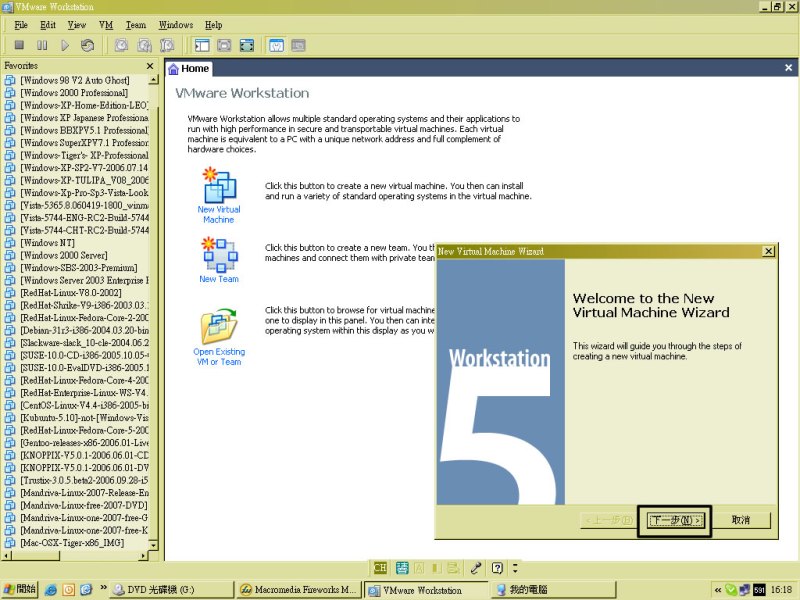Image resolution: width=800 pixels, height=600 pixels.
Task: Click the New Virtual Machine icon
Action: tap(219, 186)
